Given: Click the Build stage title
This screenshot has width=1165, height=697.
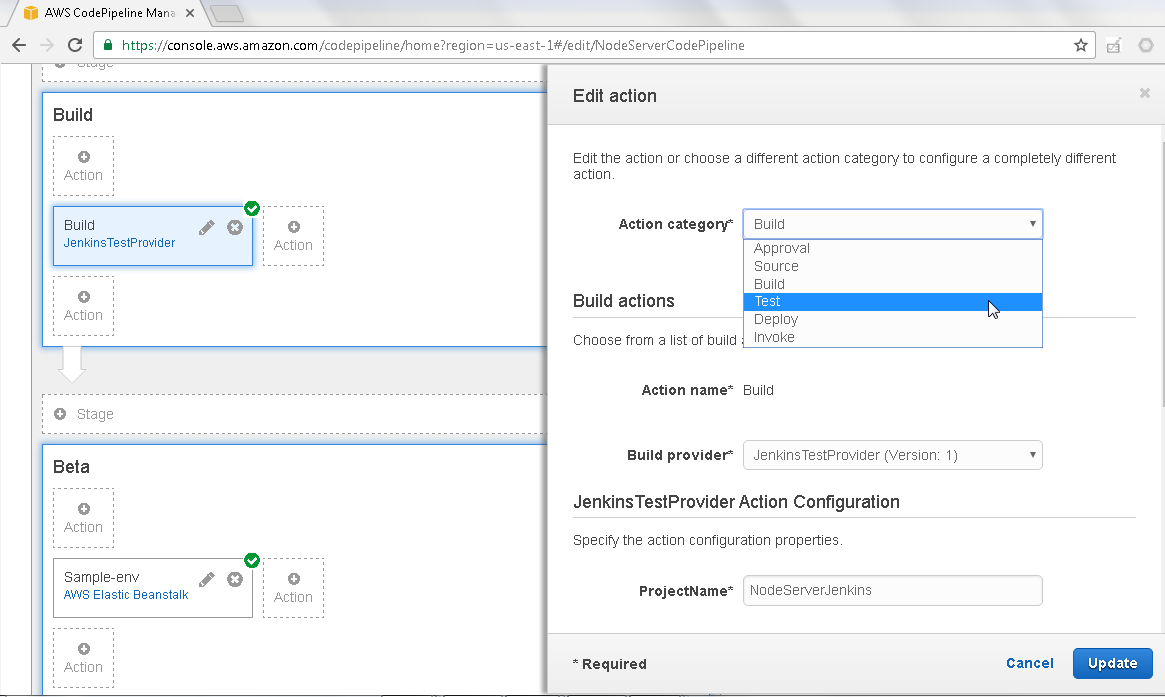Looking at the screenshot, I should (x=73, y=115).
